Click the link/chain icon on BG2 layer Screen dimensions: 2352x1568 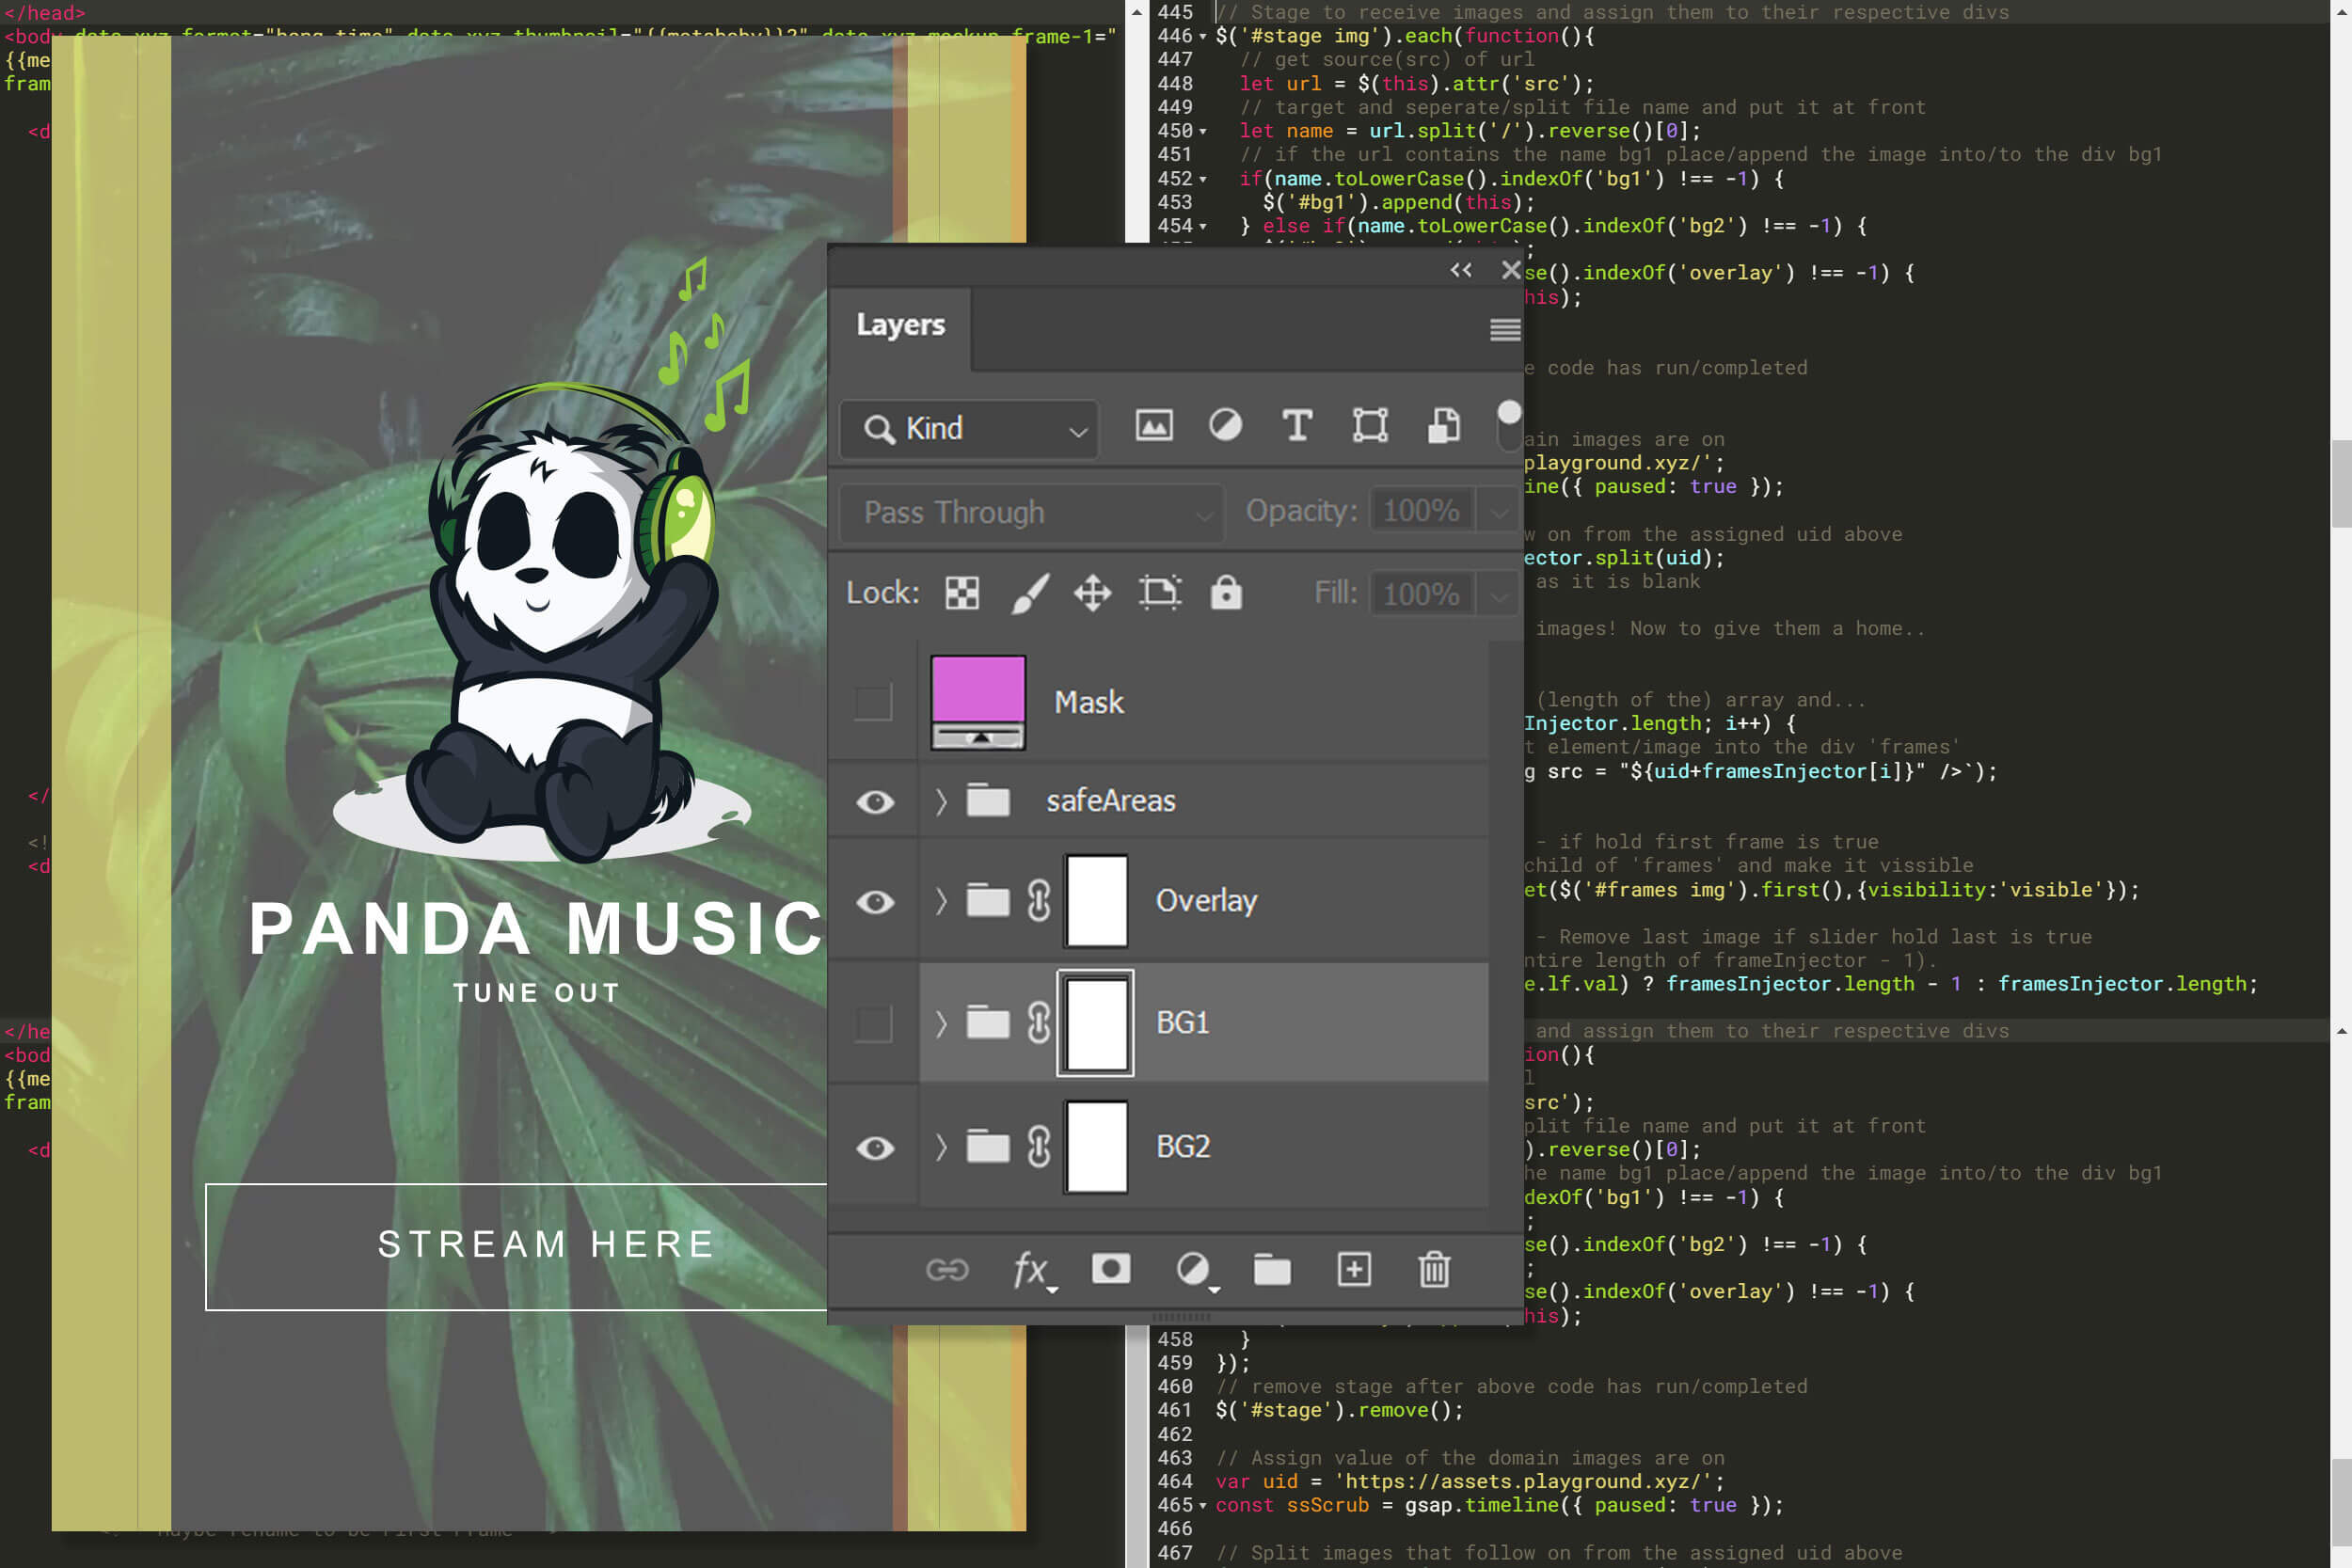click(1040, 1145)
